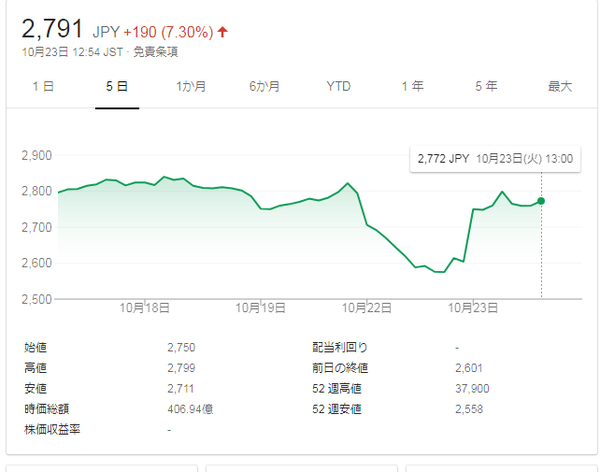This screenshot has width=600, height=472.
Task: Switch to the 6か月 tab
Action: coord(264,86)
